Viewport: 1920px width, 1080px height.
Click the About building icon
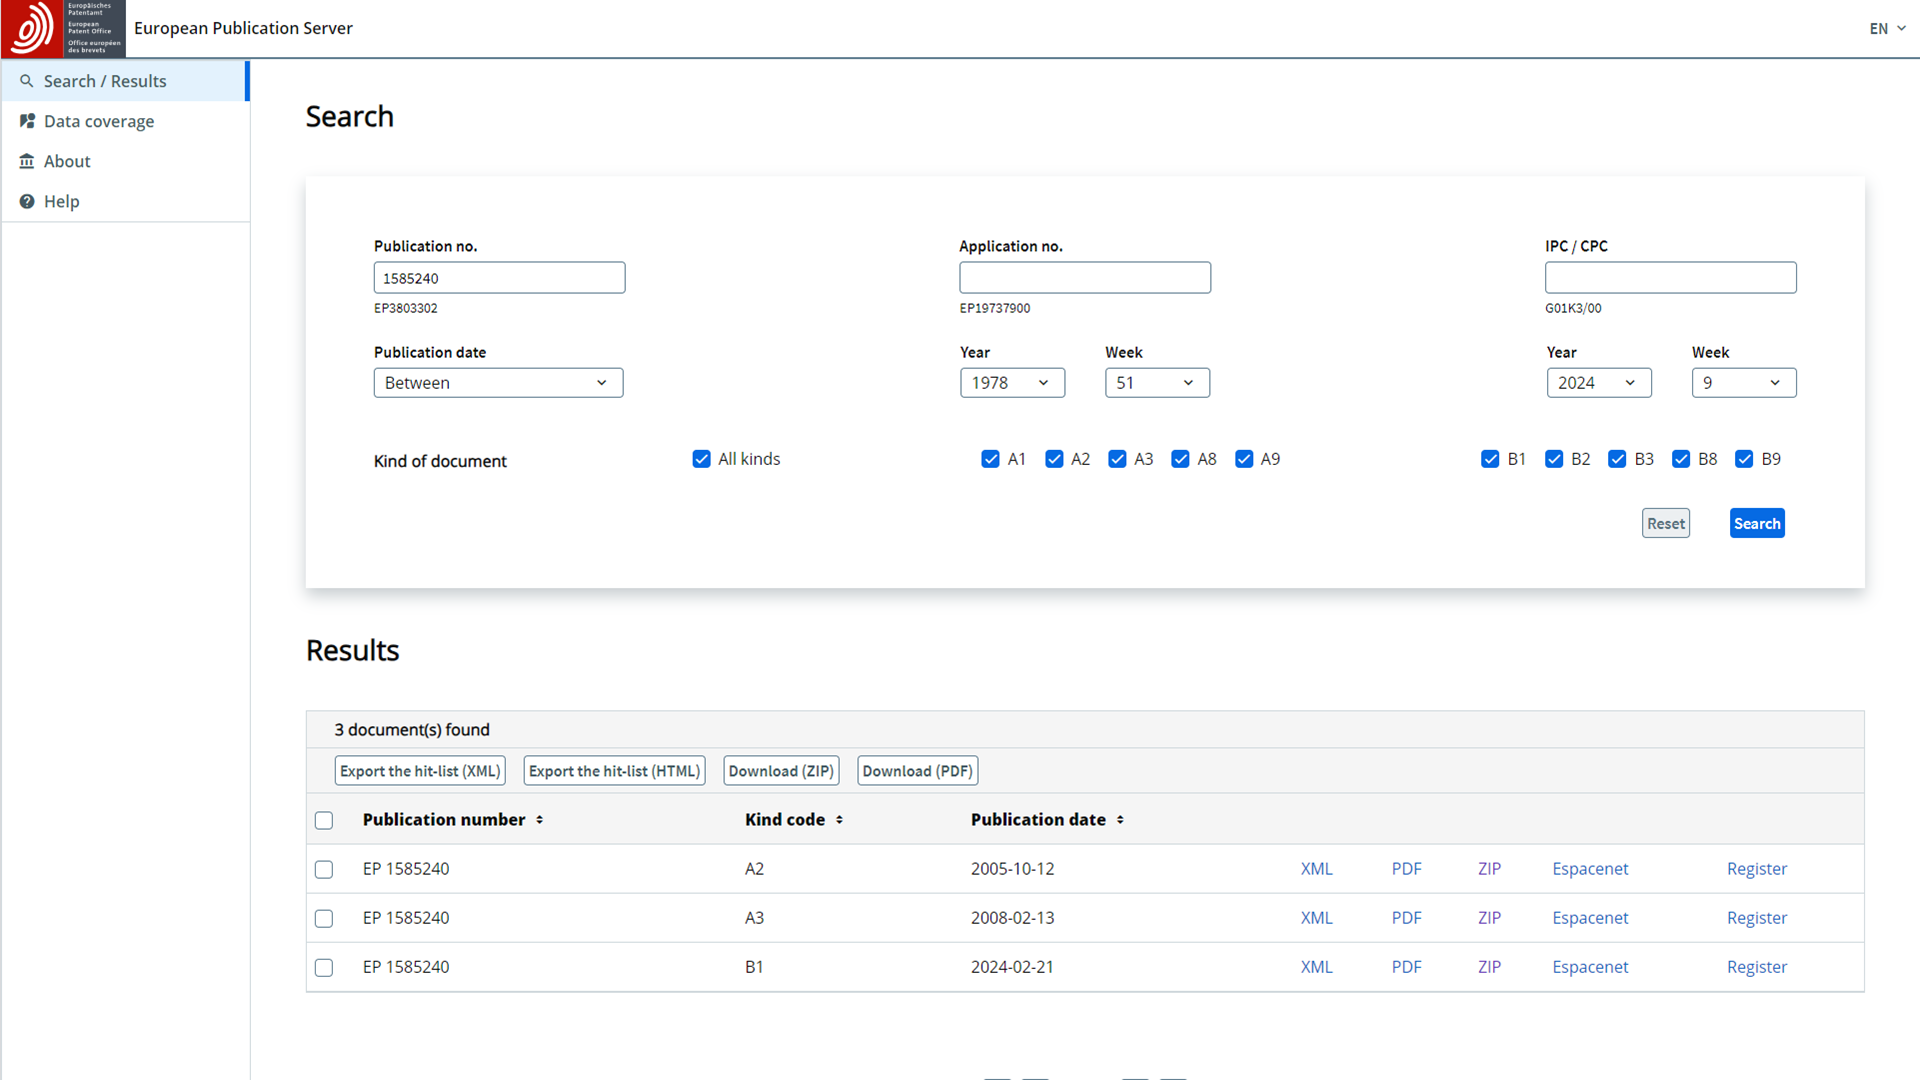coord(27,161)
